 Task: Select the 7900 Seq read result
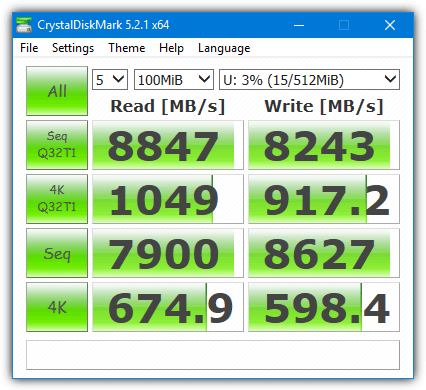tap(168, 253)
